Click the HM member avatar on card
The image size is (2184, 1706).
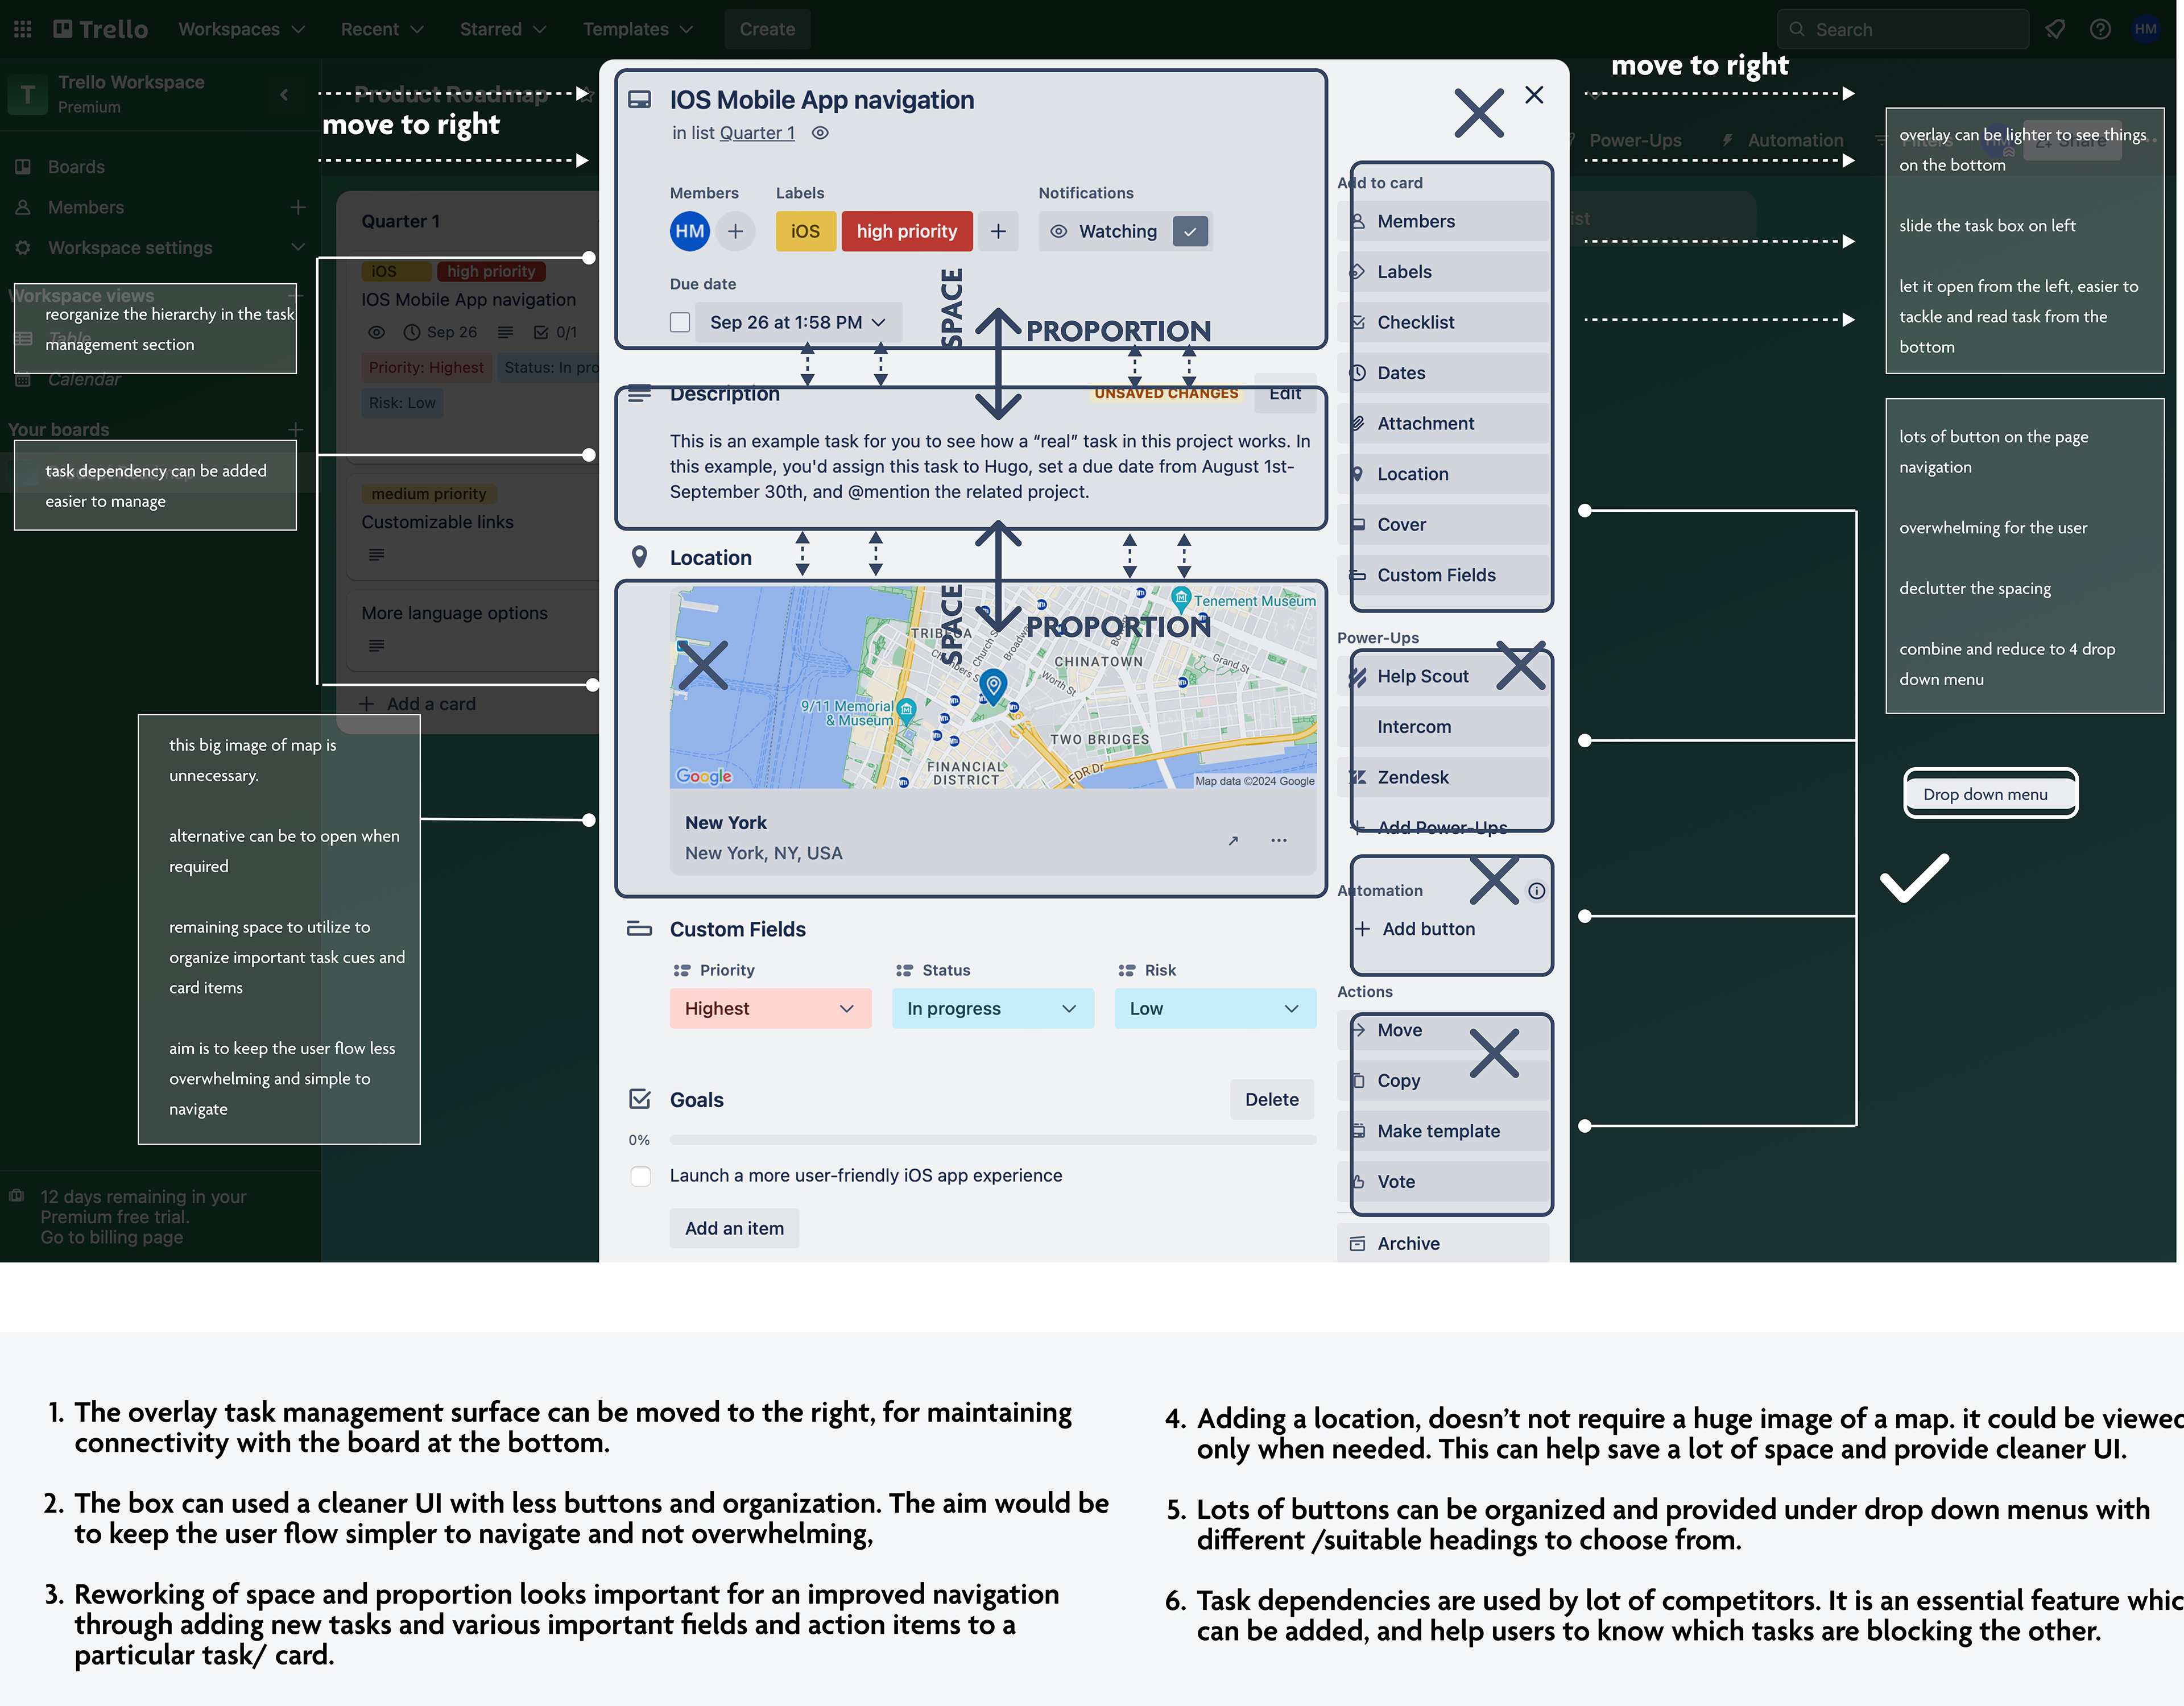[x=689, y=231]
